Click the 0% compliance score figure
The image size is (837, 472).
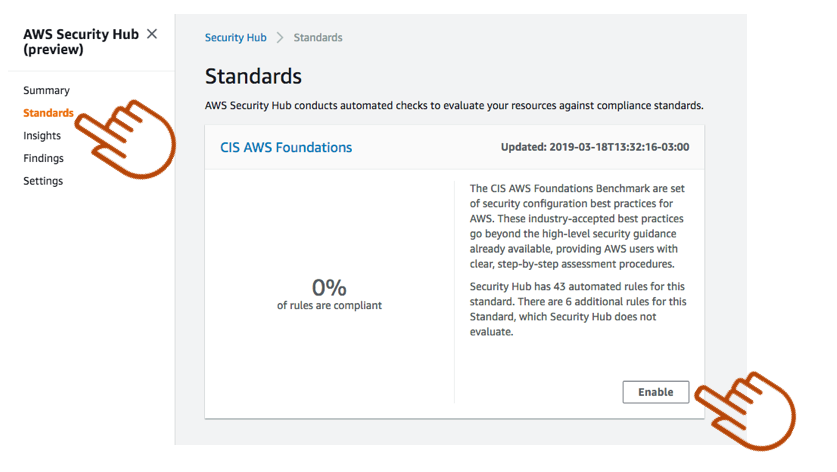click(329, 288)
